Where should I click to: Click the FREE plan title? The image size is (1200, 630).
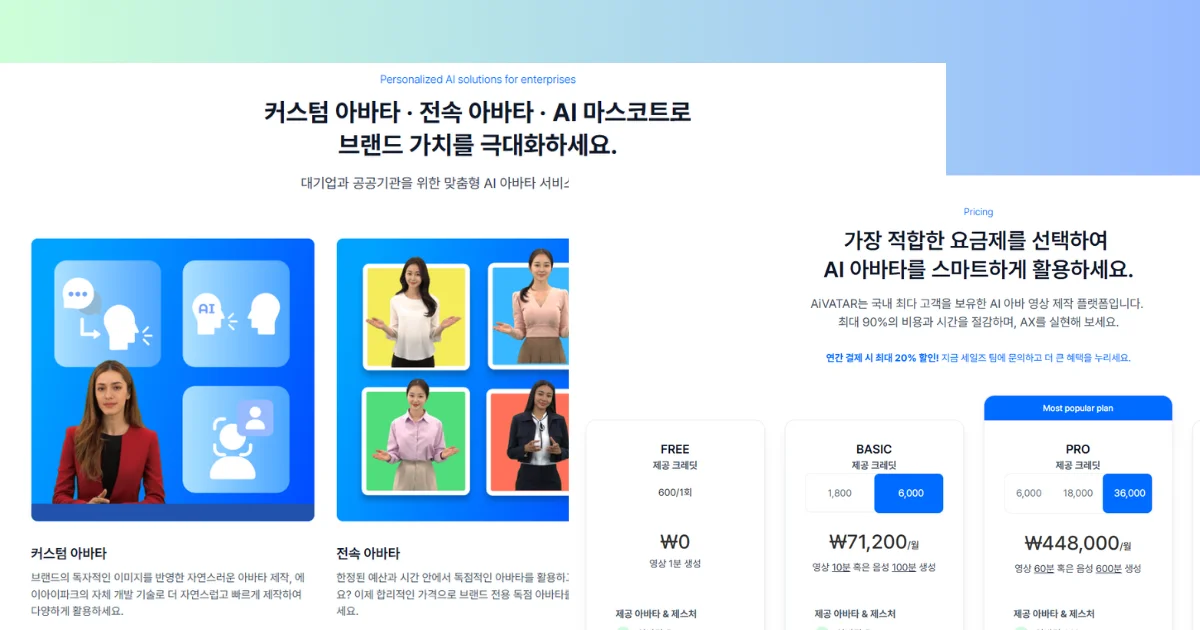[675, 449]
